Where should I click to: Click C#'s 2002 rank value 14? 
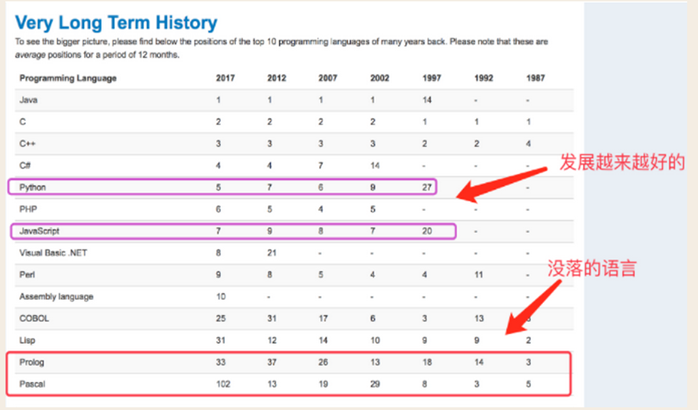click(375, 165)
